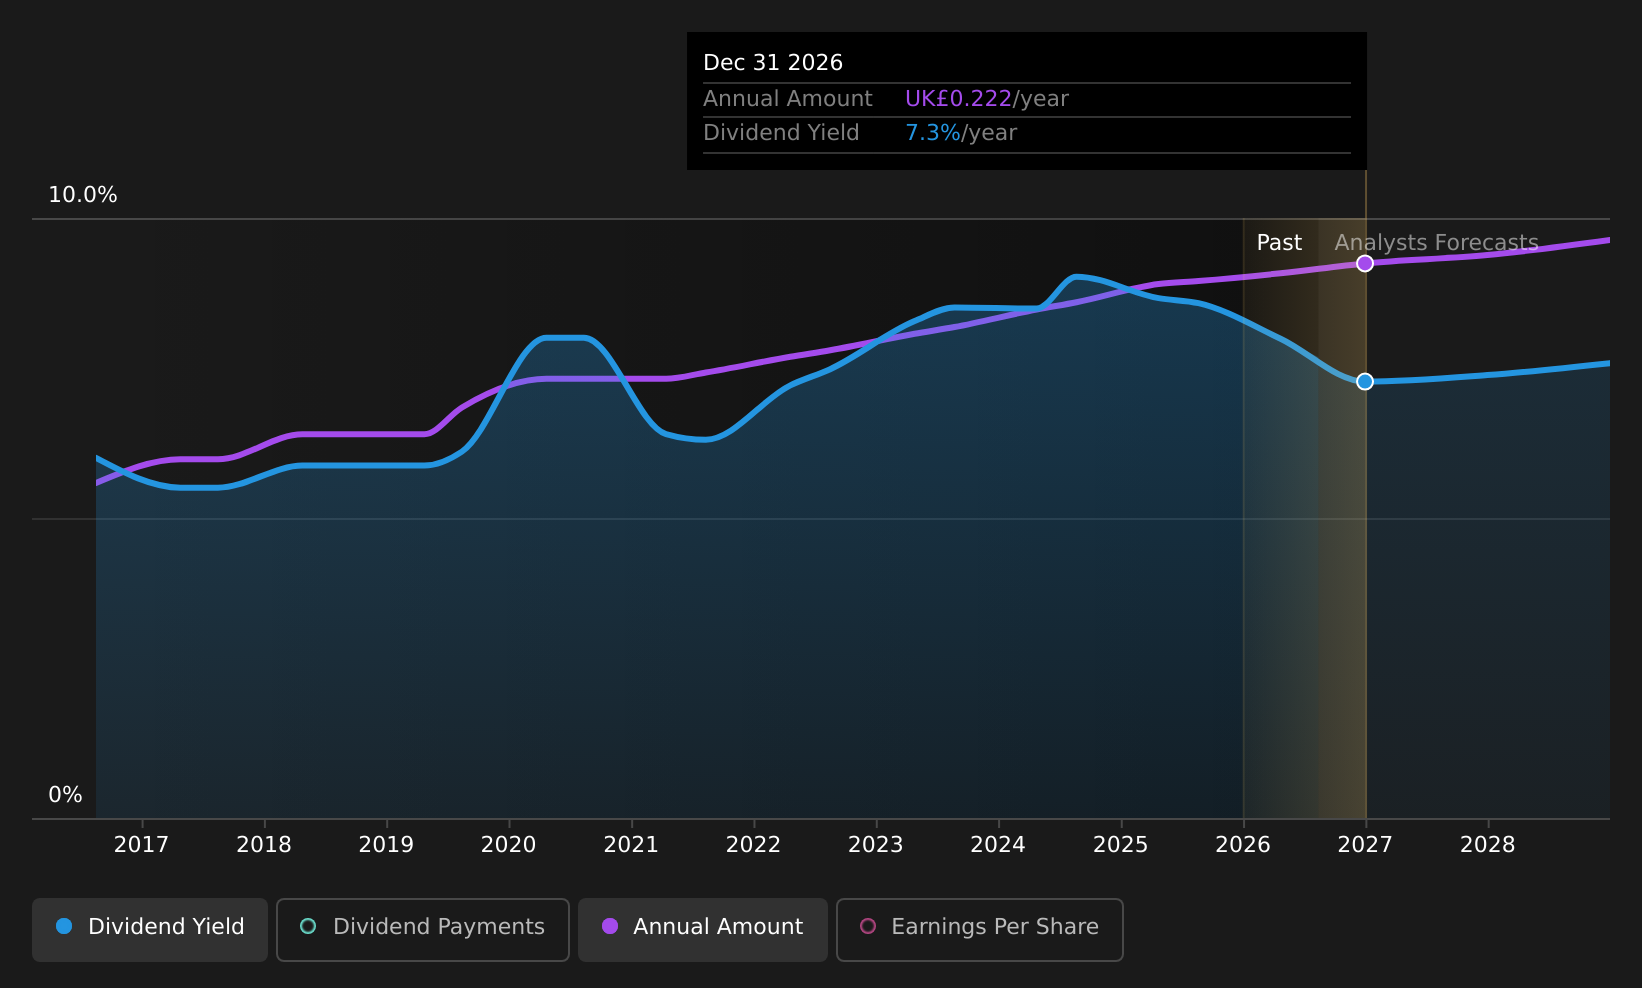Screen dimensions: 1642x988
Task: Toggle the Annual Amount legend button
Action: 702,929
